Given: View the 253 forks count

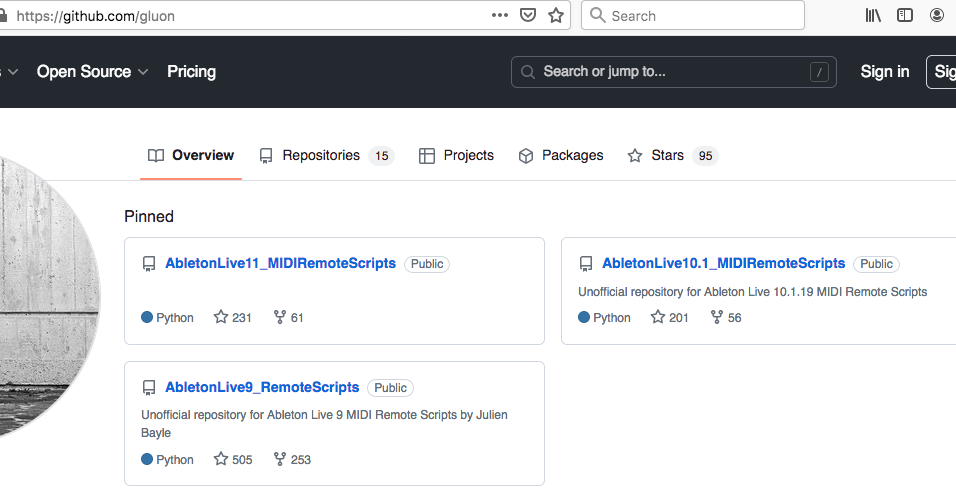Looking at the screenshot, I should (x=301, y=460).
